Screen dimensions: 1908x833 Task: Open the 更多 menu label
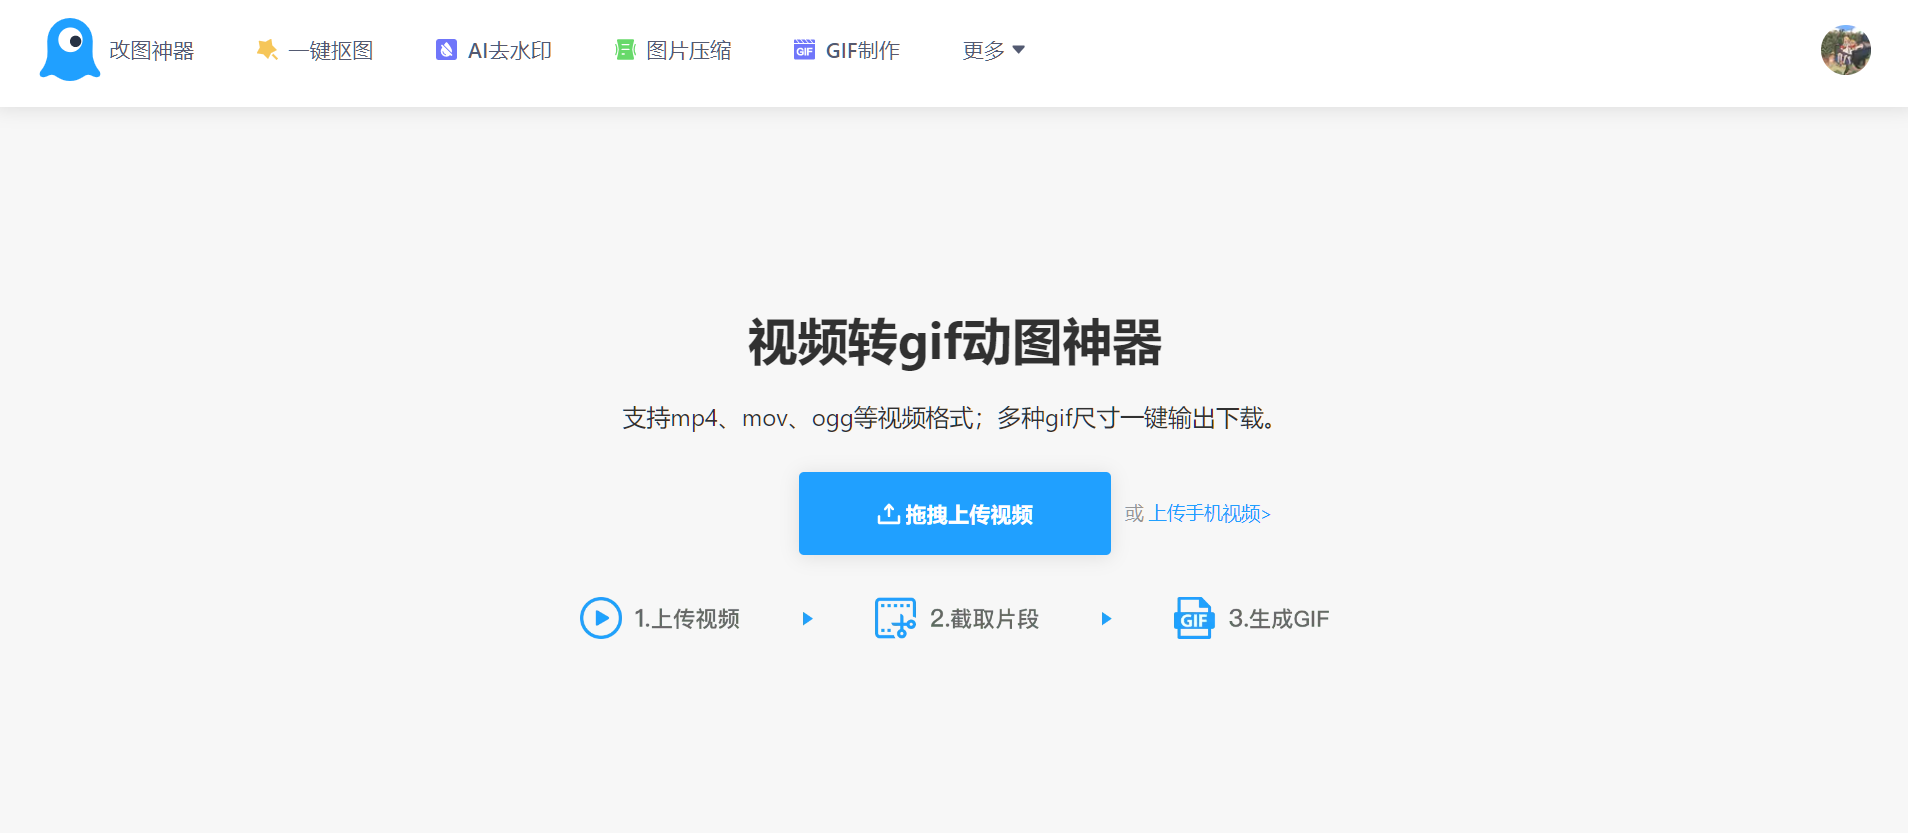[983, 50]
